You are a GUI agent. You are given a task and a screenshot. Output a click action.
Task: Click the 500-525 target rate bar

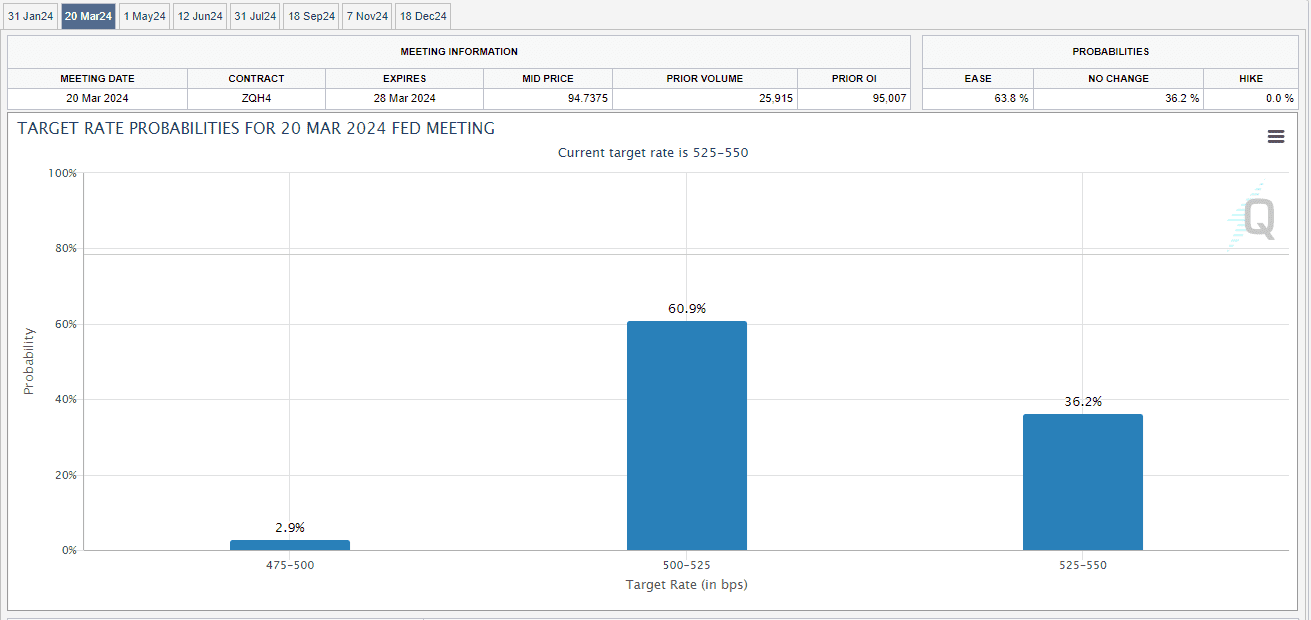(x=686, y=435)
